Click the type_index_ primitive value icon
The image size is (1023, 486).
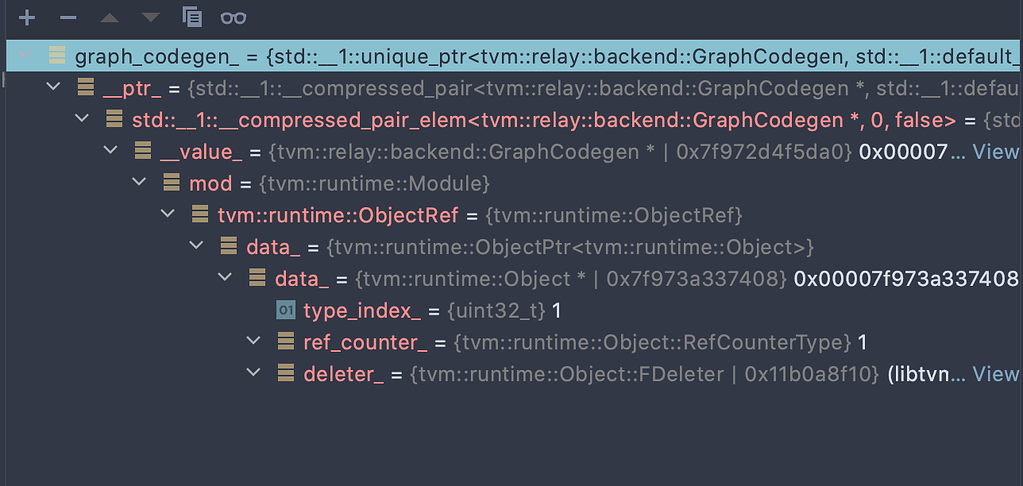(286, 311)
